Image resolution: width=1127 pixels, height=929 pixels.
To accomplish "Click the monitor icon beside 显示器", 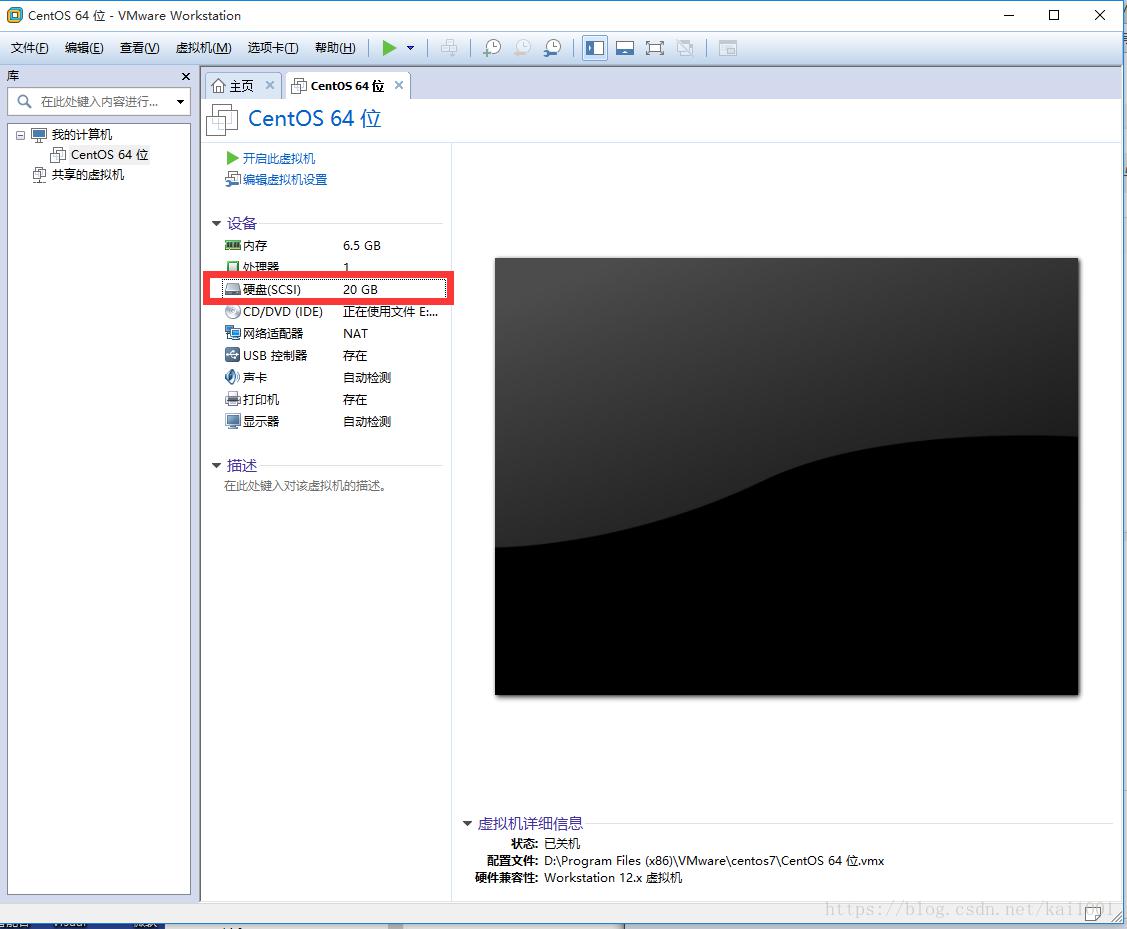I will coord(232,421).
